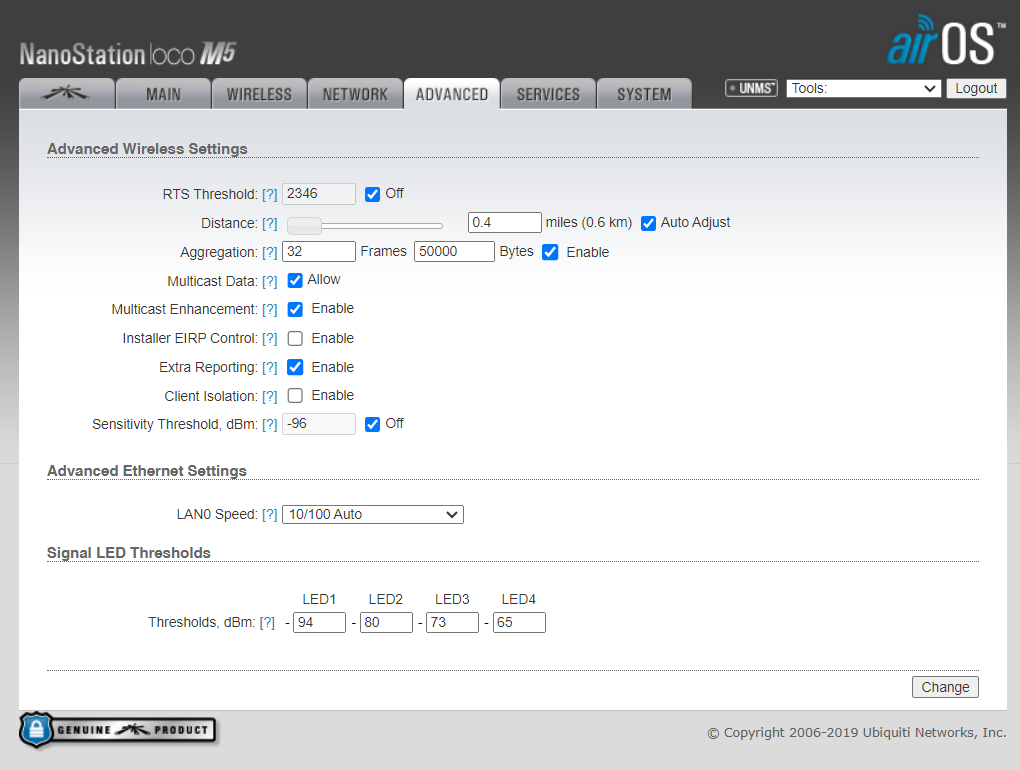The height and width of the screenshot is (770, 1020).
Task: Click the Change button
Action: [945, 687]
